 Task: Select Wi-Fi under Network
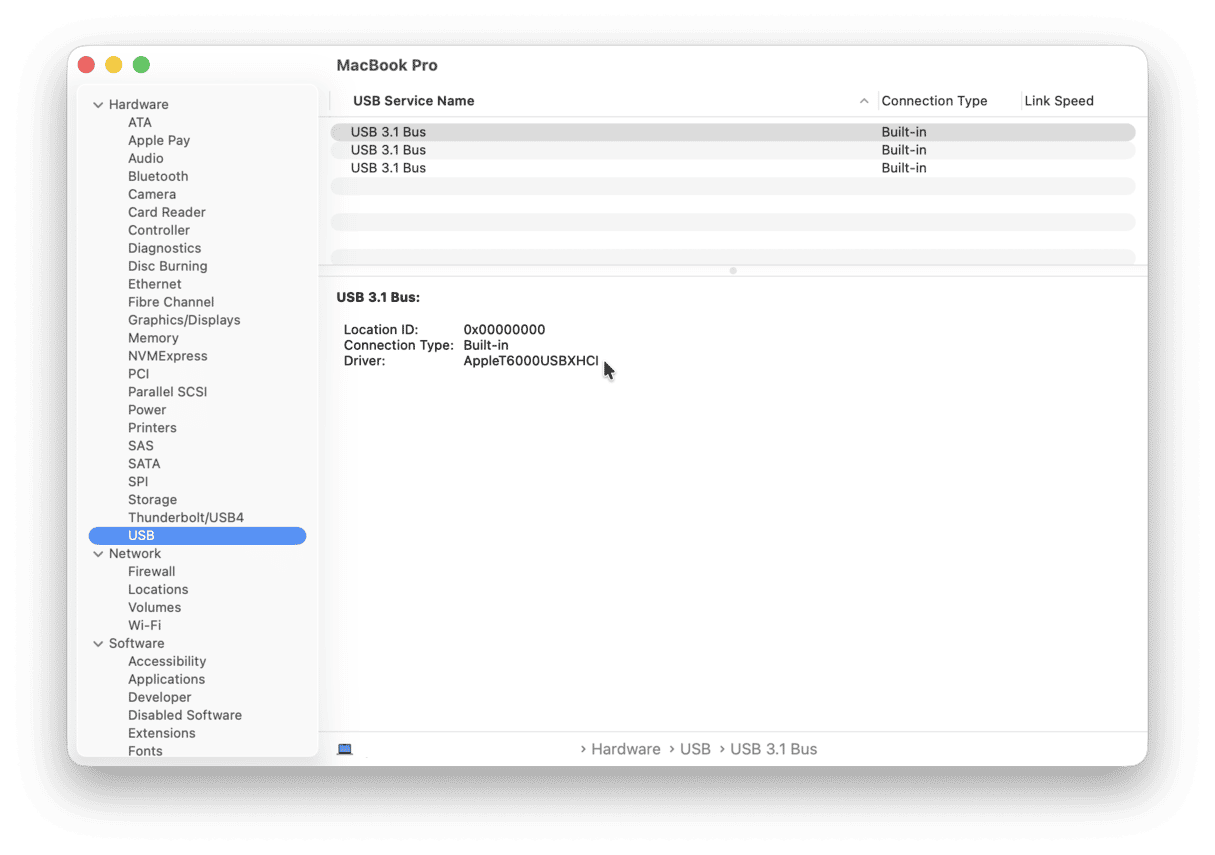[x=146, y=625]
